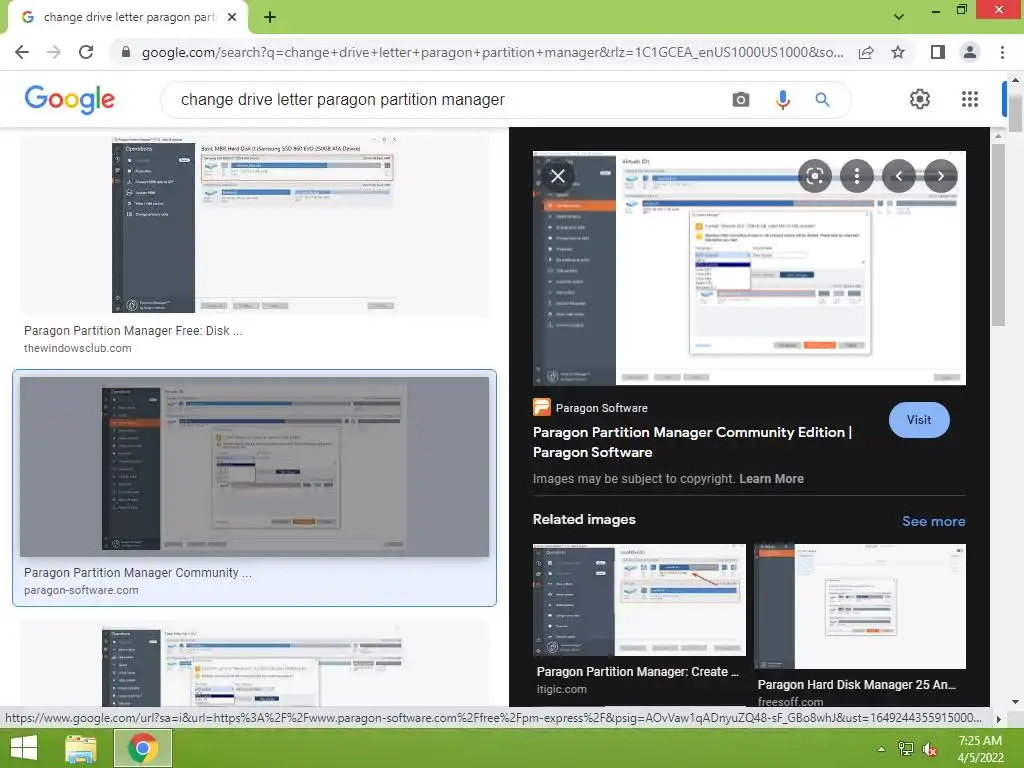Share this page from address bar
The width and height of the screenshot is (1024, 768).
tap(866, 52)
